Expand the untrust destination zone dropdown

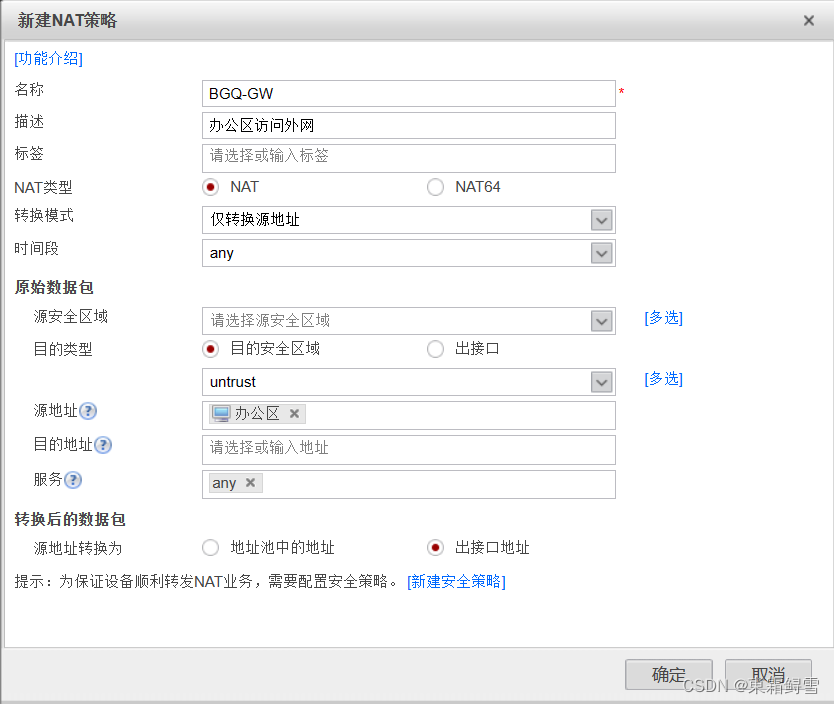click(602, 382)
